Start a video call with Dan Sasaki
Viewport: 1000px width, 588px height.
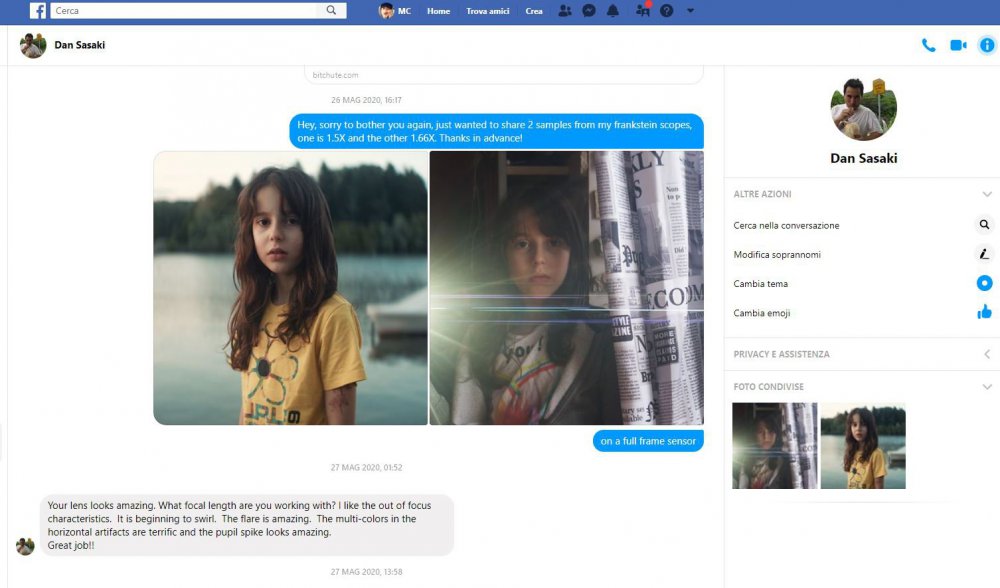point(958,45)
